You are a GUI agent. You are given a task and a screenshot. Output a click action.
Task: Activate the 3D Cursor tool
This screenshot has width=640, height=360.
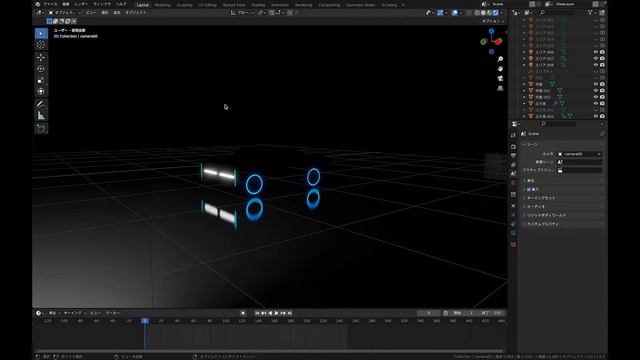tap(41, 45)
